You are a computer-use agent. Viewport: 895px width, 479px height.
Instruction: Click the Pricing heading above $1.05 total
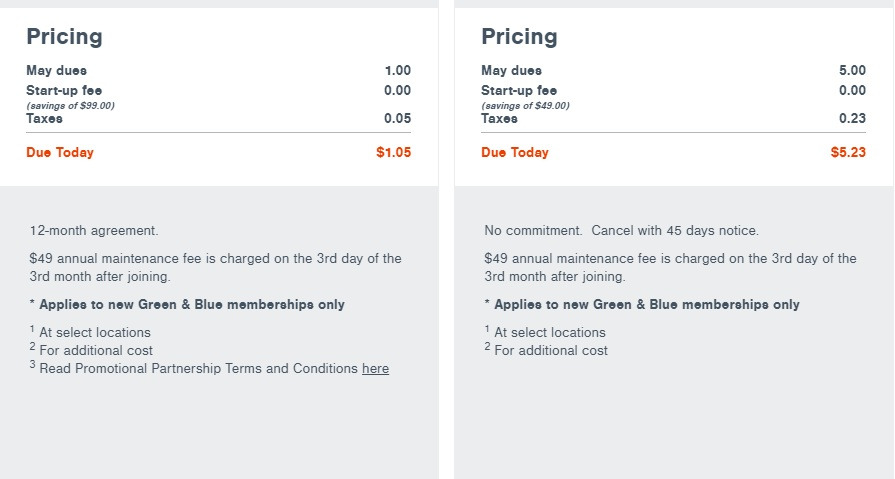pyautogui.click(x=64, y=37)
